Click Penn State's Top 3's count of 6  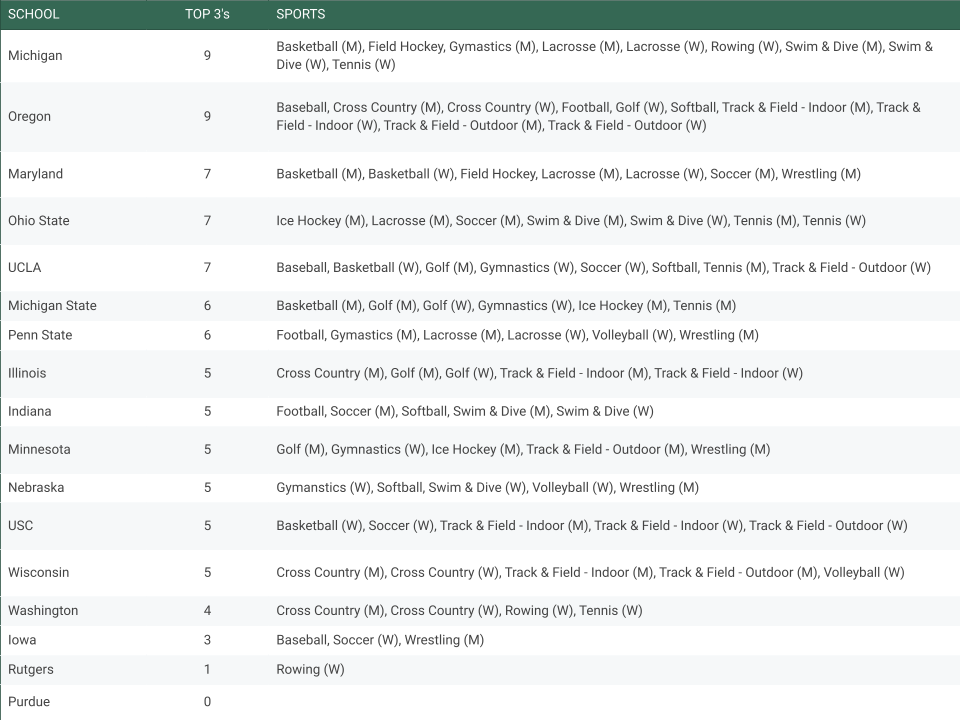point(207,335)
